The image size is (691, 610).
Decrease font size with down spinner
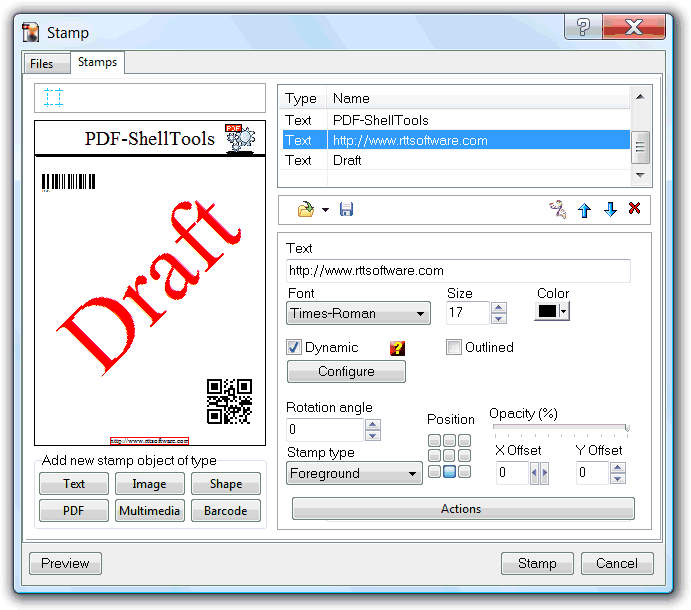pyautogui.click(x=498, y=318)
